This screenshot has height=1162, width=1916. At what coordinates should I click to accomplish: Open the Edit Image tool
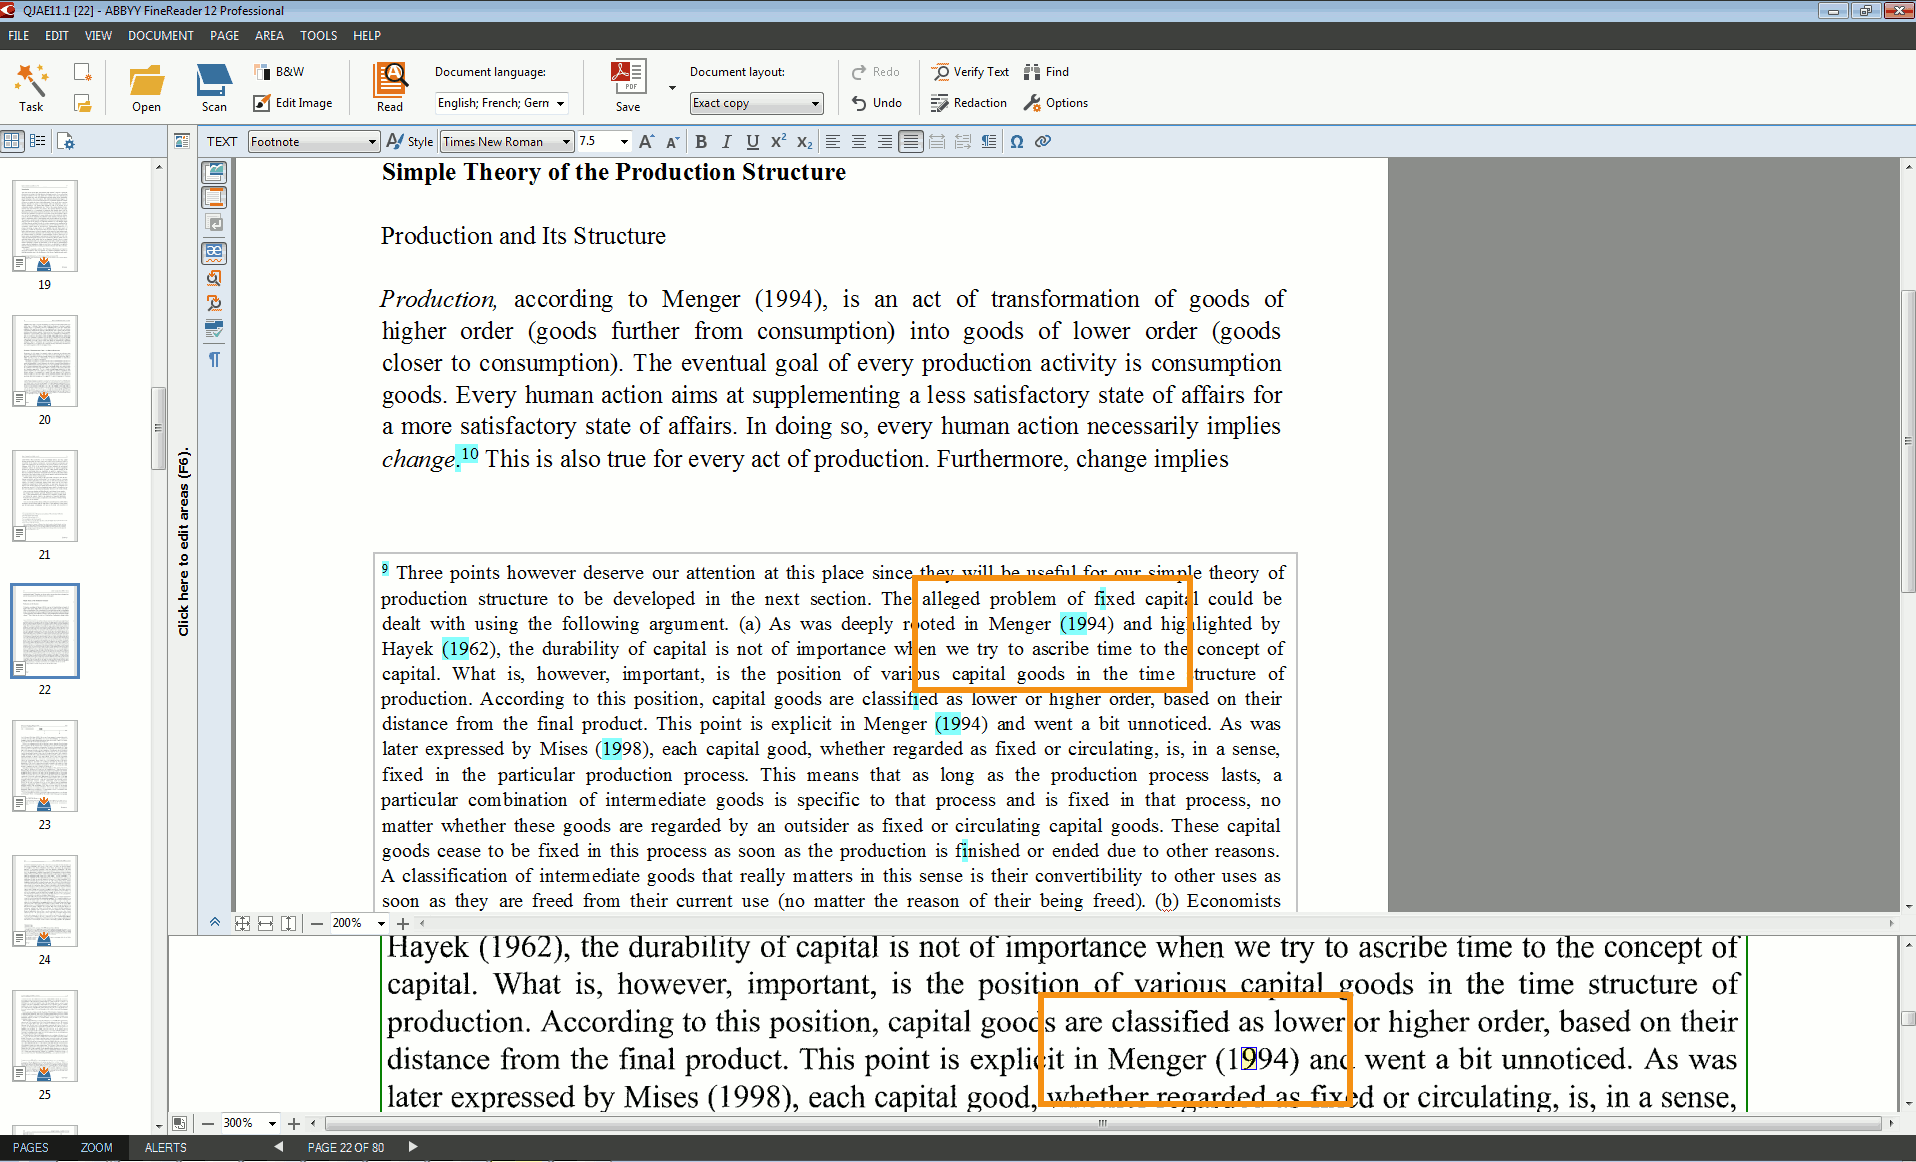coord(293,103)
